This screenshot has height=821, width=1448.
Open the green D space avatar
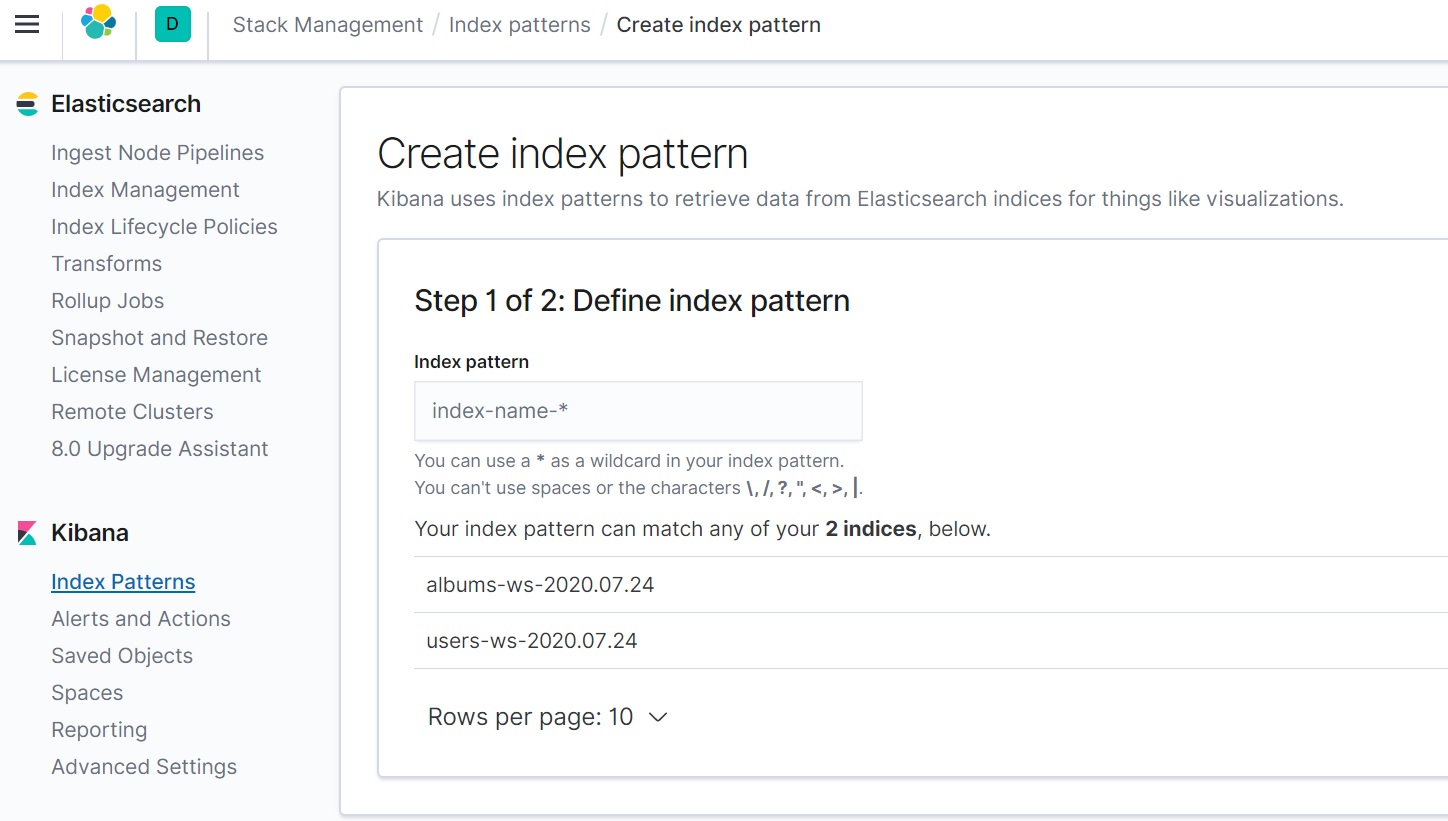[x=172, y=24]
